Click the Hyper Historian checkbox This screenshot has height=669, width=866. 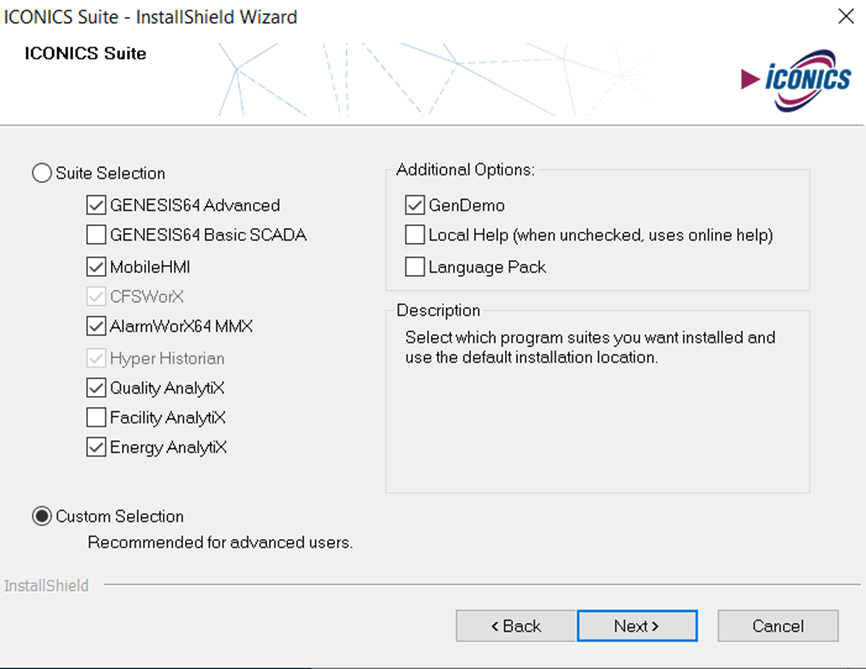96,359
